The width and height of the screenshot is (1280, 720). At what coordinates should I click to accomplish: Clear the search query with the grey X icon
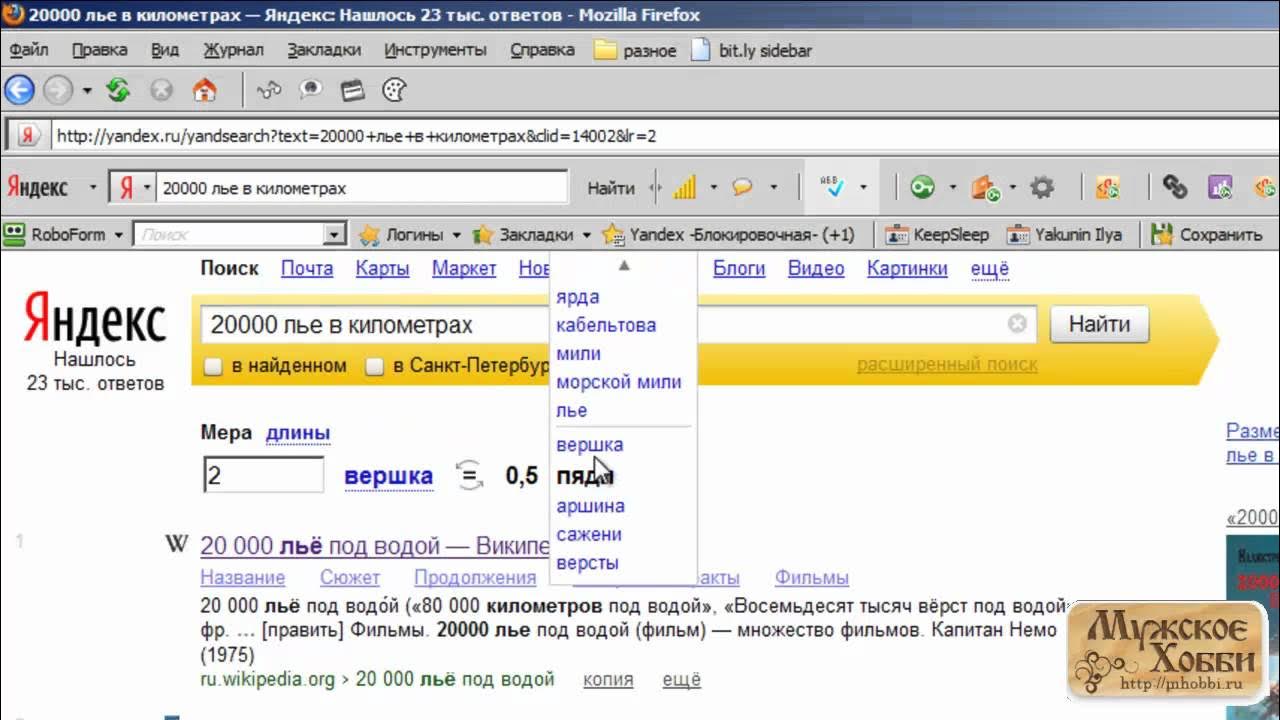pyautogui.click(x=1017, y=324)
